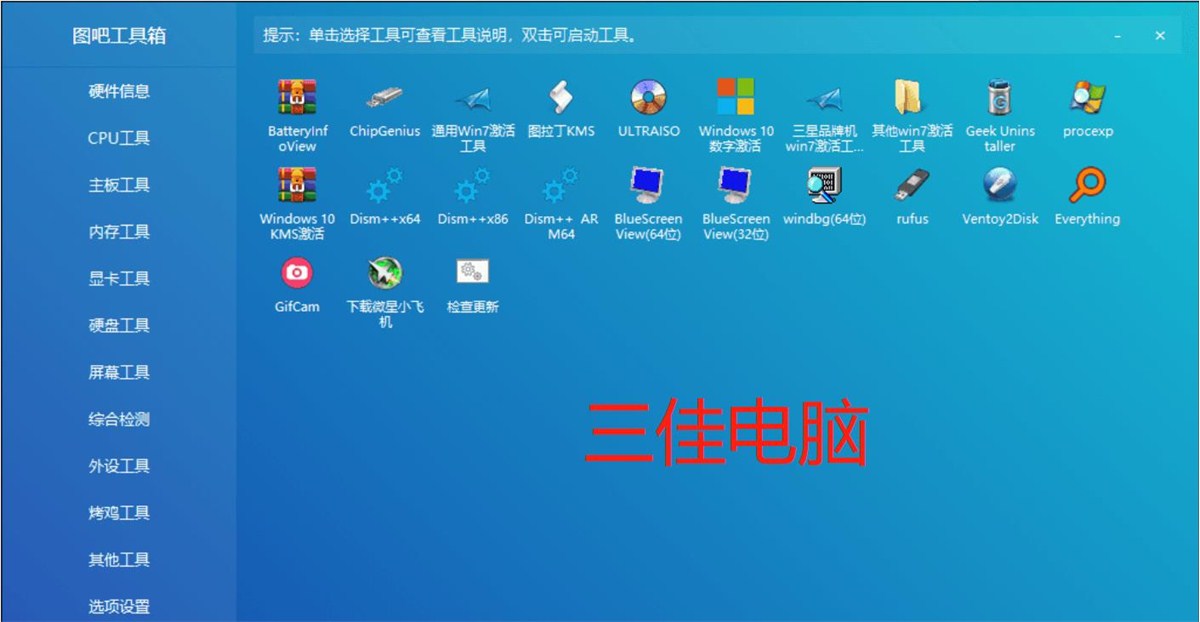The width and height of the screenshot is (1200, 622).
Task: Switch to the CPU工具 category
Action: (119, 138)
